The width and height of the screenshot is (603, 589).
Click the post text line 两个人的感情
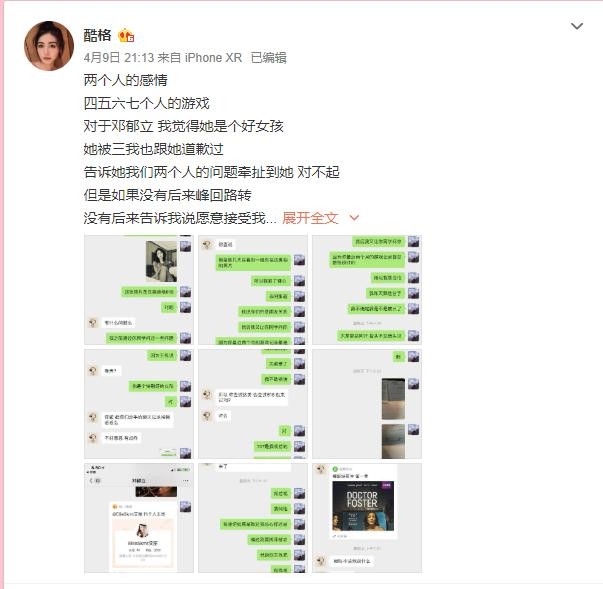(126, 80)
